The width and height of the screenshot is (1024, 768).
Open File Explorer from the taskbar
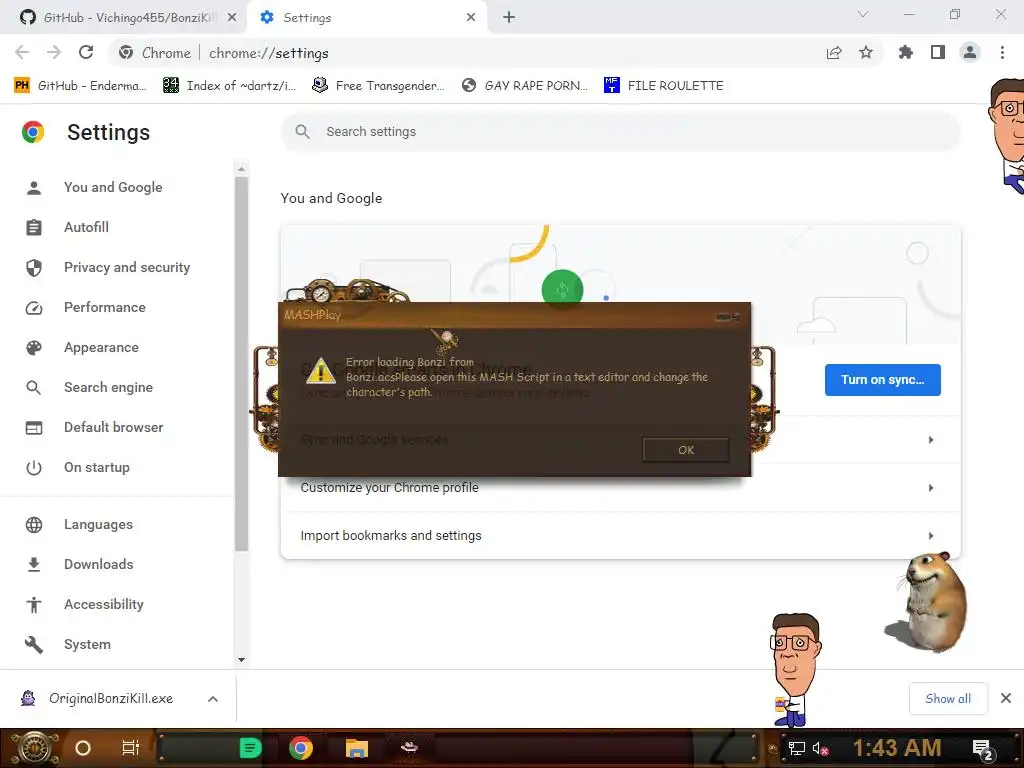[x=357, y=748]
